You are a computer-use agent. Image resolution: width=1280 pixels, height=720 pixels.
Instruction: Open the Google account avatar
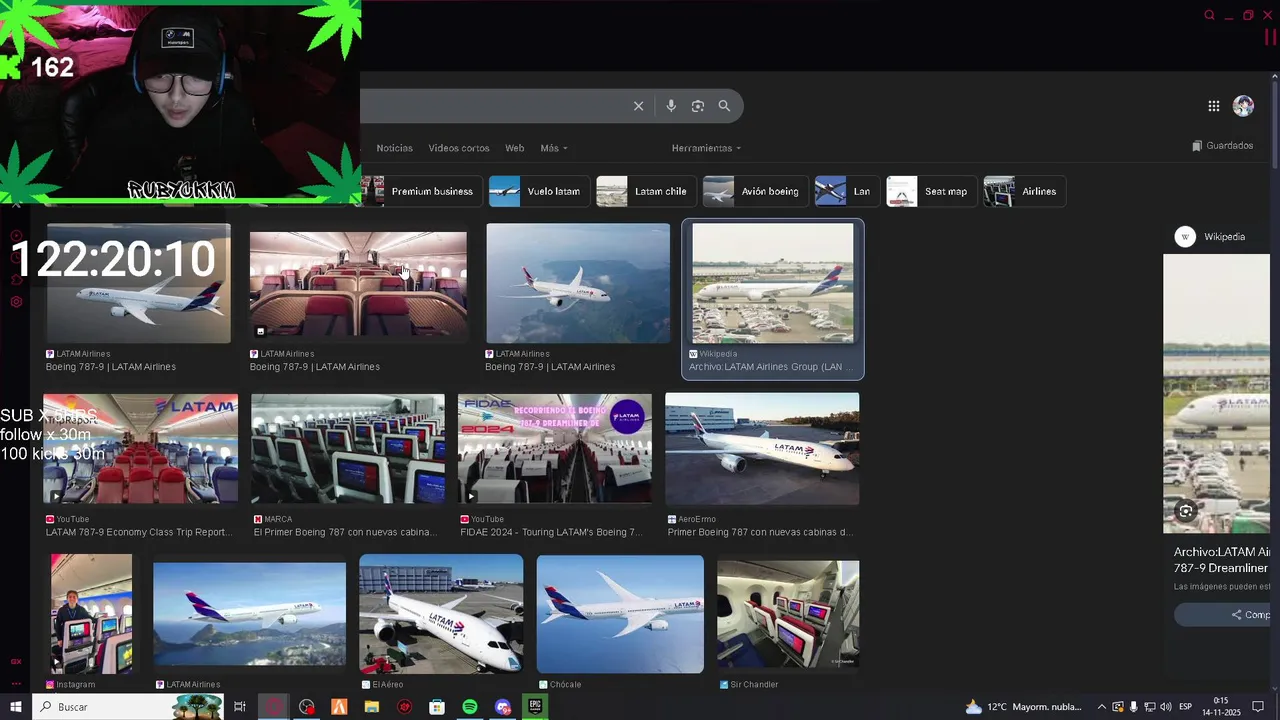pyautogui.click(x=1243, y=106)
